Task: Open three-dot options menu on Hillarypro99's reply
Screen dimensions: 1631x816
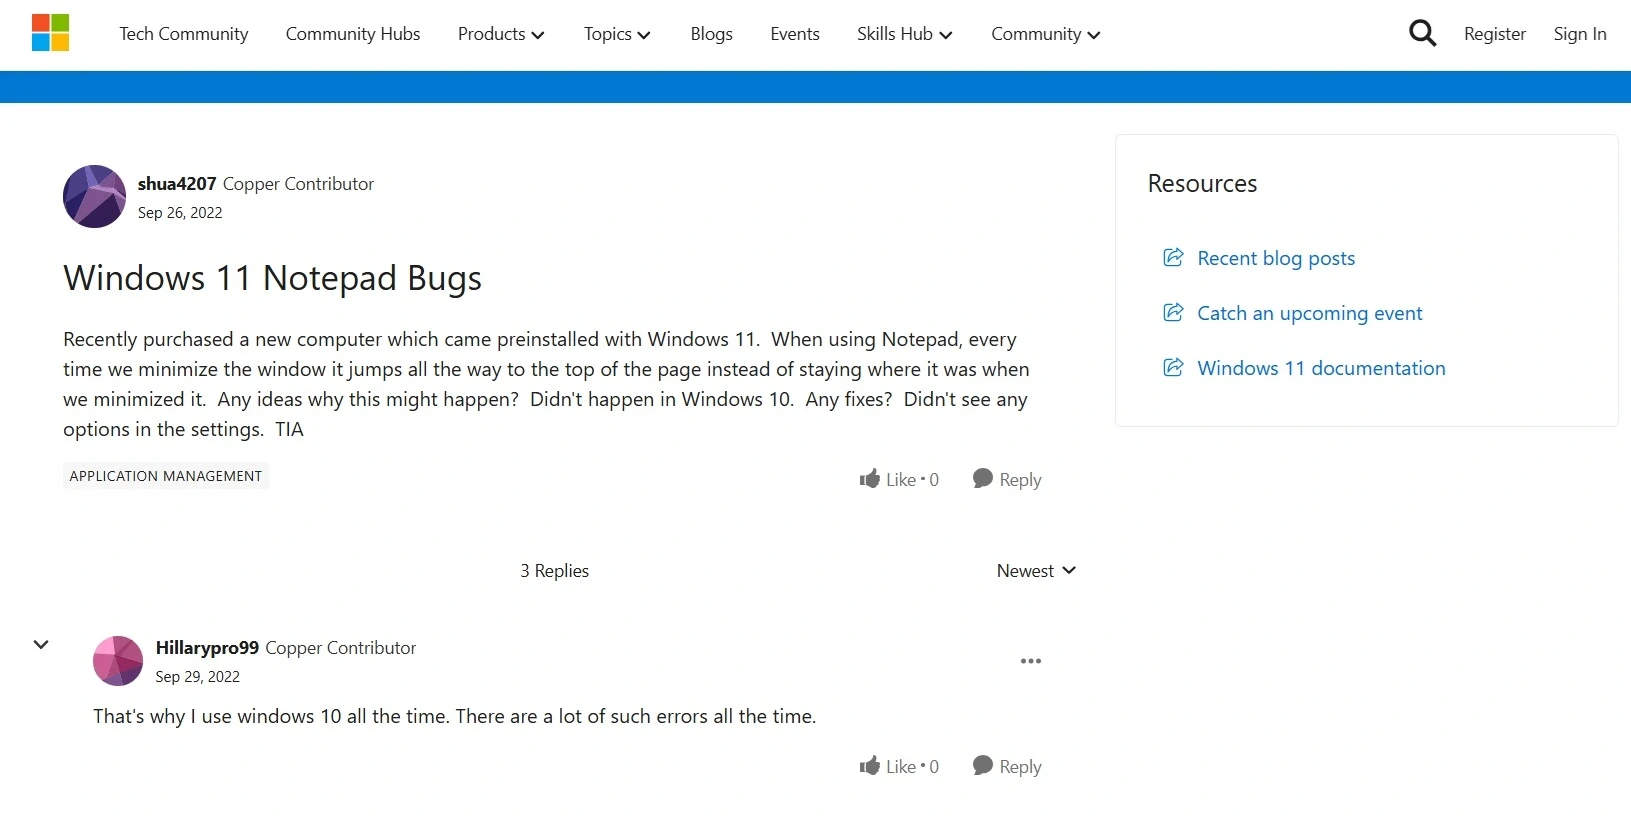Action: [1030, 661]
